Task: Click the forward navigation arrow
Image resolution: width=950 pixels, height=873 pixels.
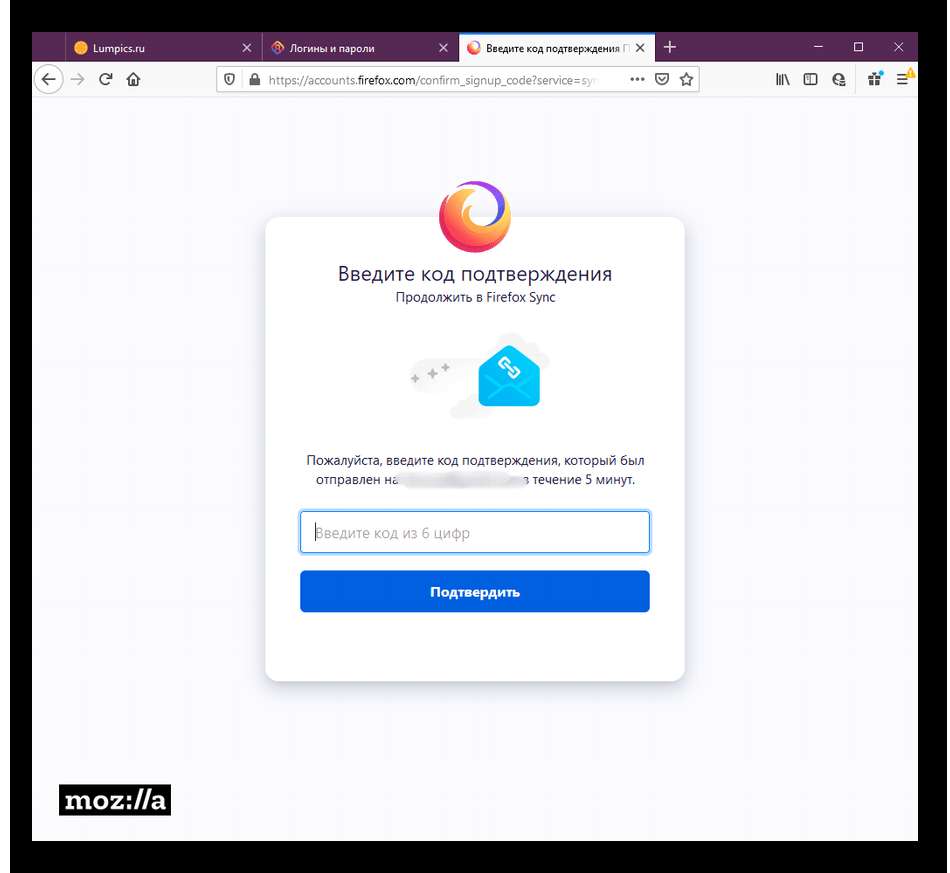Action: [x=78, y=79]
